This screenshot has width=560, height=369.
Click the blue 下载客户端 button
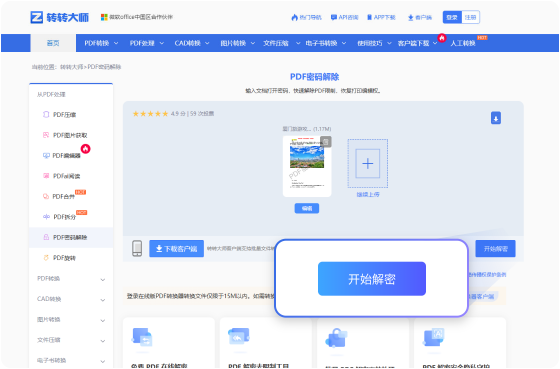176,249
